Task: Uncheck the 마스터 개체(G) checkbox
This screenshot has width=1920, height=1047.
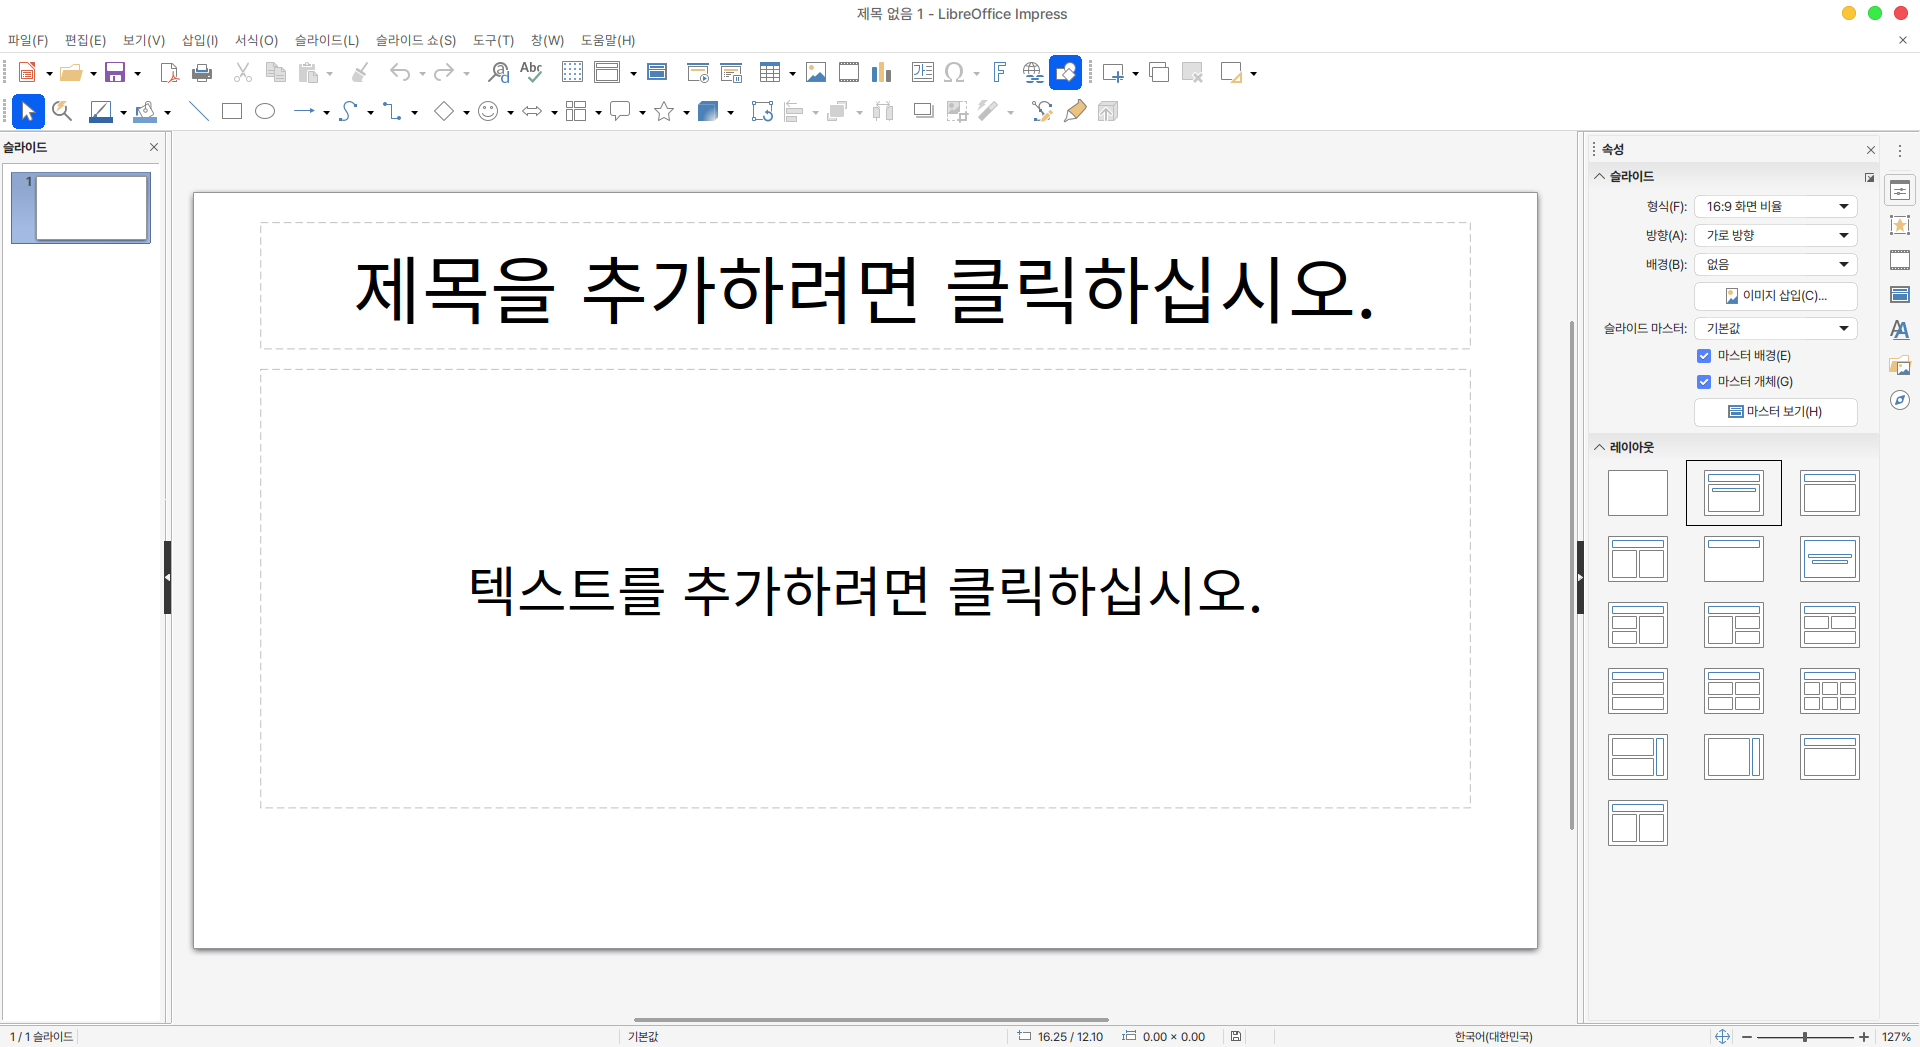Action: click(x=1704, y=382)
